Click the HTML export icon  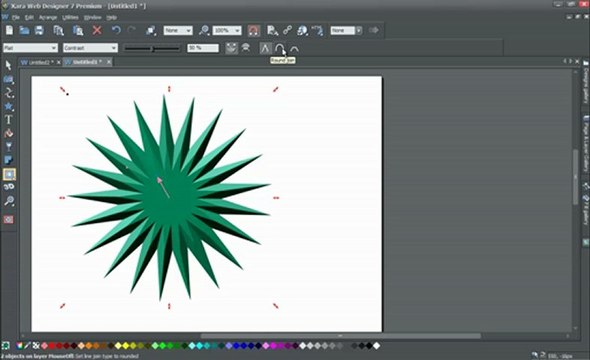(317, 30)
